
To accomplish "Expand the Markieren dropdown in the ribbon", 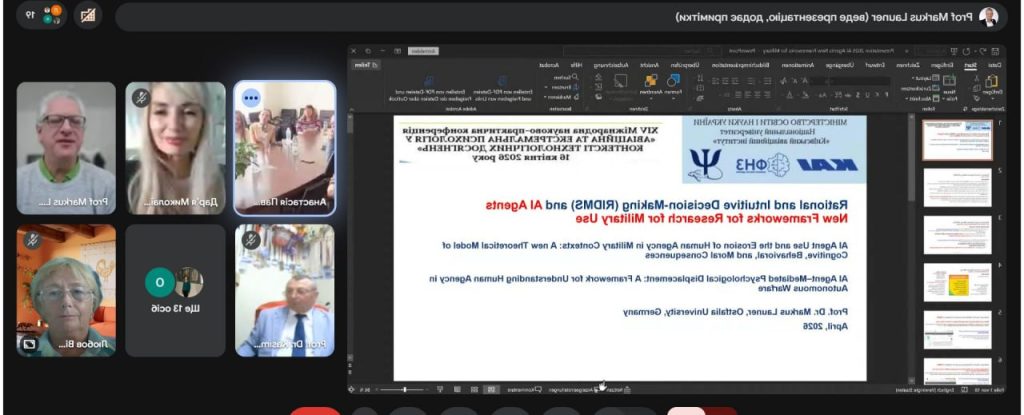I will (572, 97).
